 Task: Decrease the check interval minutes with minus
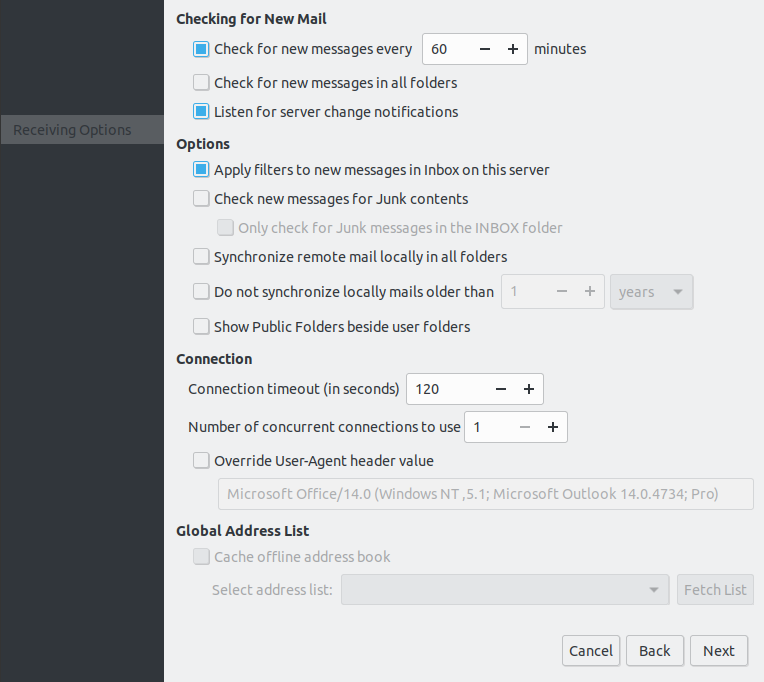[485, 49]
